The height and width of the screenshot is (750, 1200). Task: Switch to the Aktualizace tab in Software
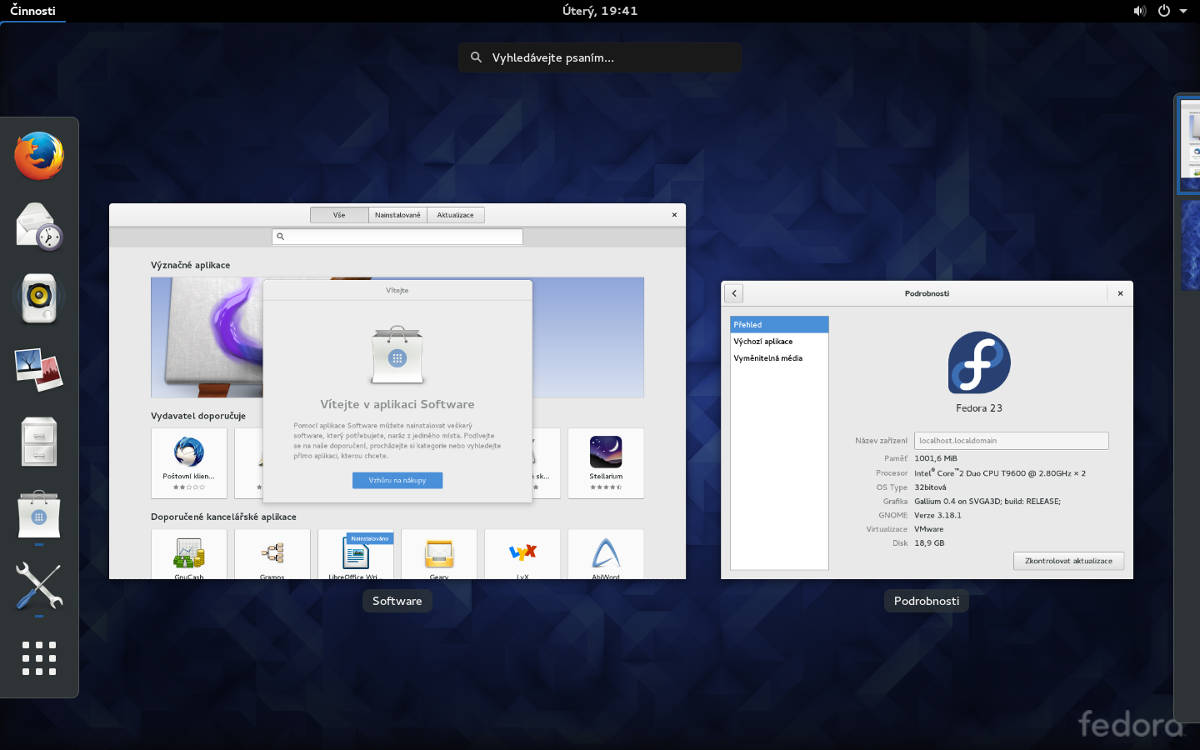pyautogui.click(x=456, y=215)
